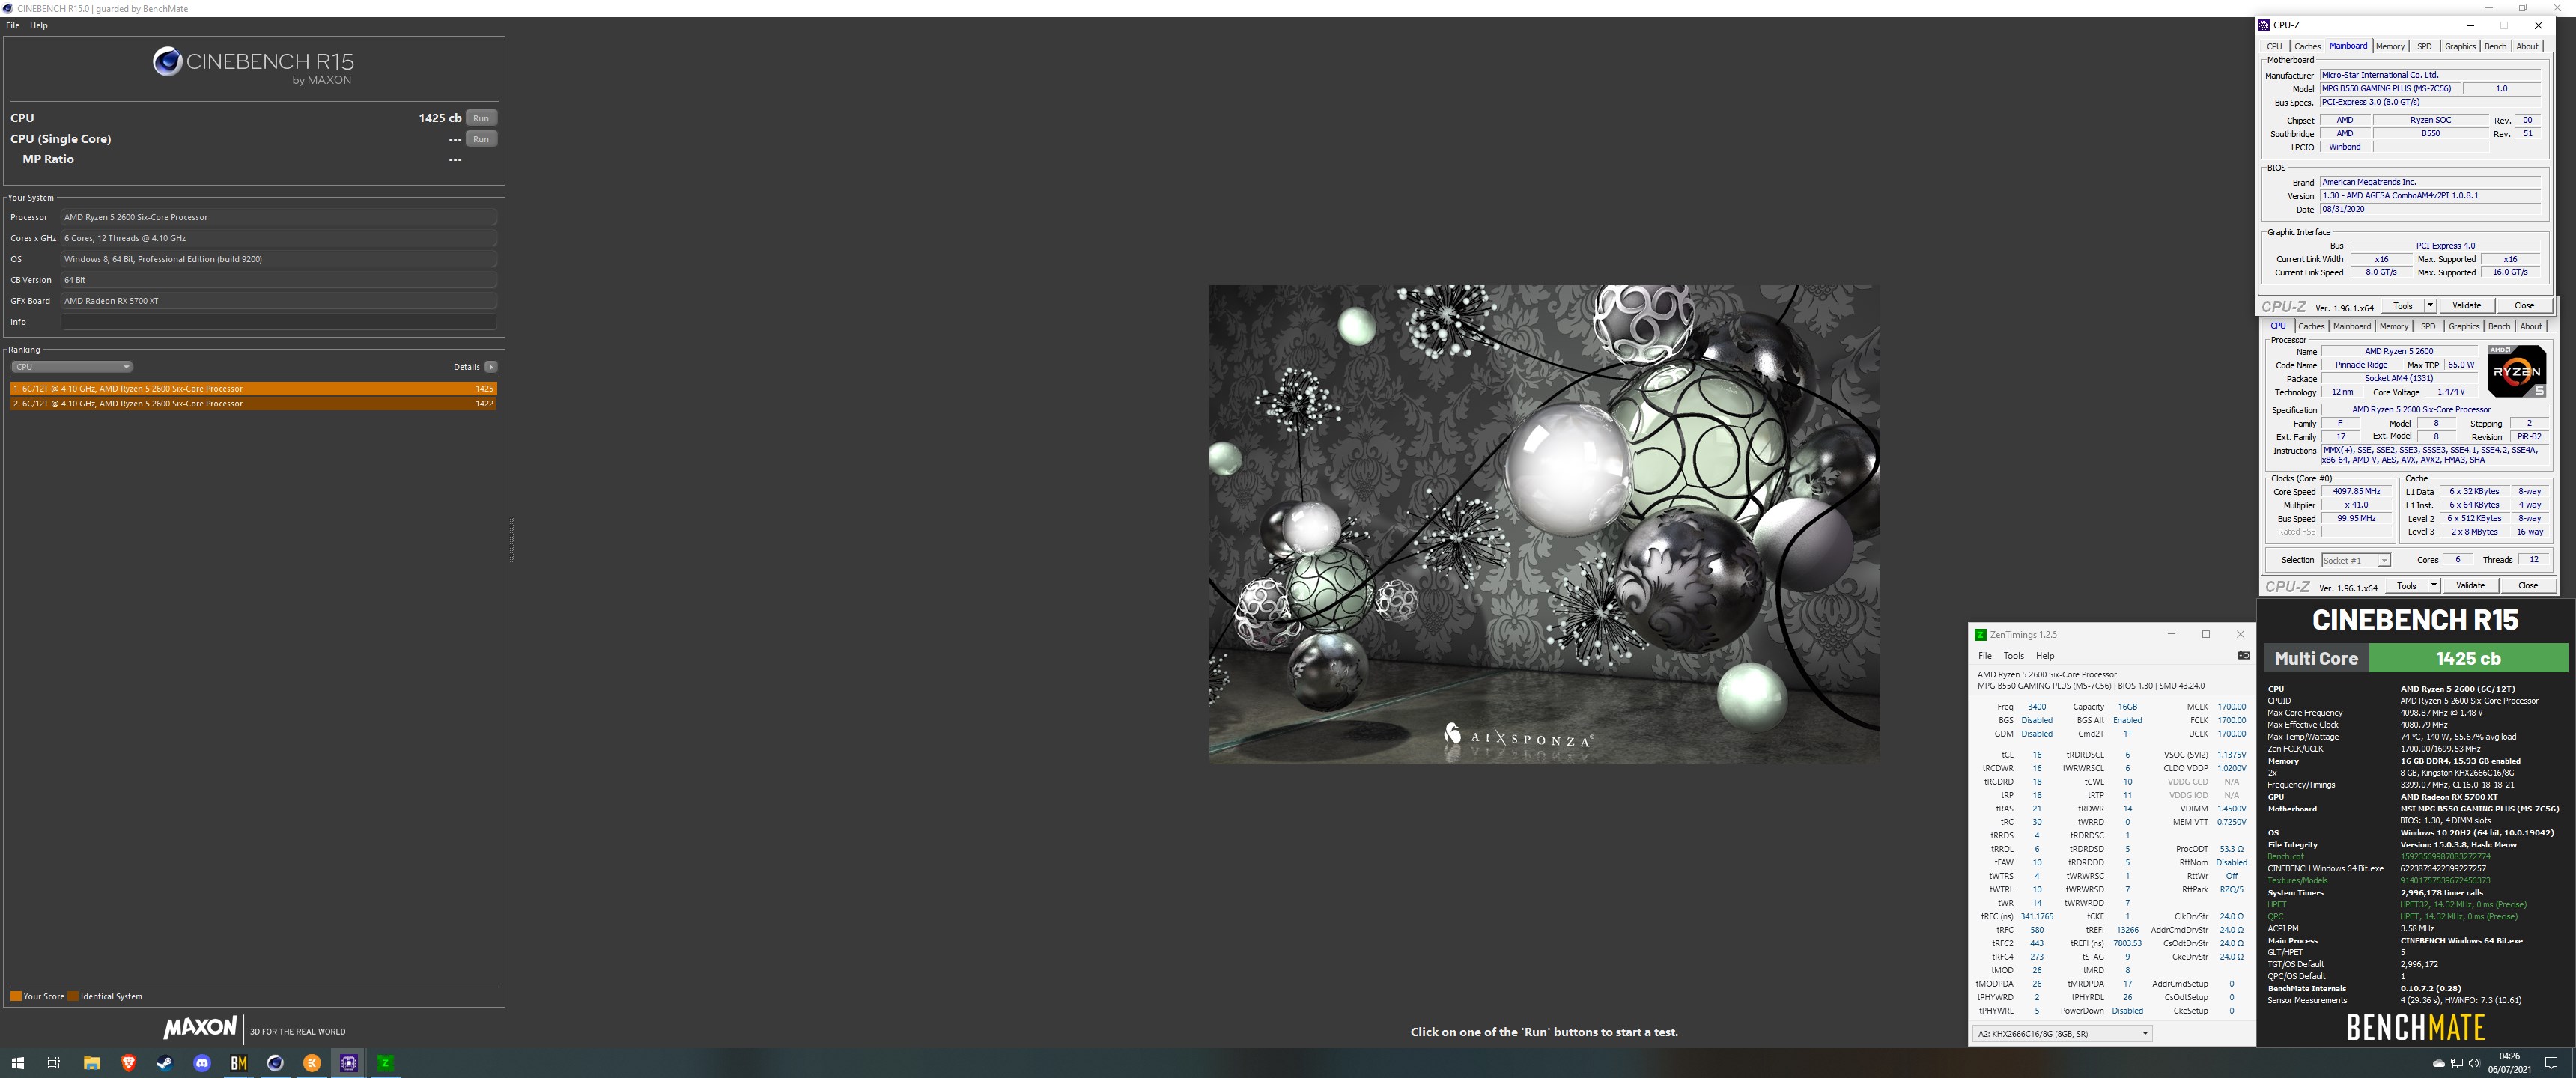
Task: Take a screenshot with ZenTimings camera icon
Action: [x=2243, y=655]
